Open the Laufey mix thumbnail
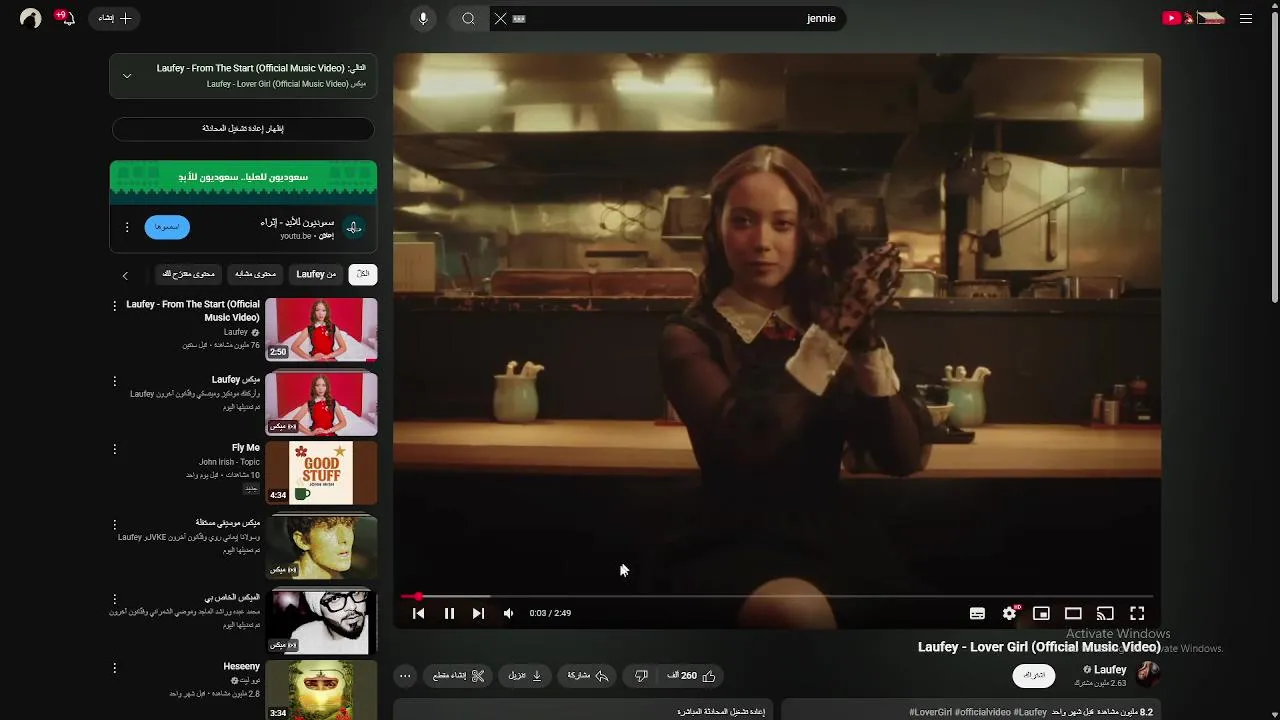This screenshot has height=720, width=1280. pos(321,403)
